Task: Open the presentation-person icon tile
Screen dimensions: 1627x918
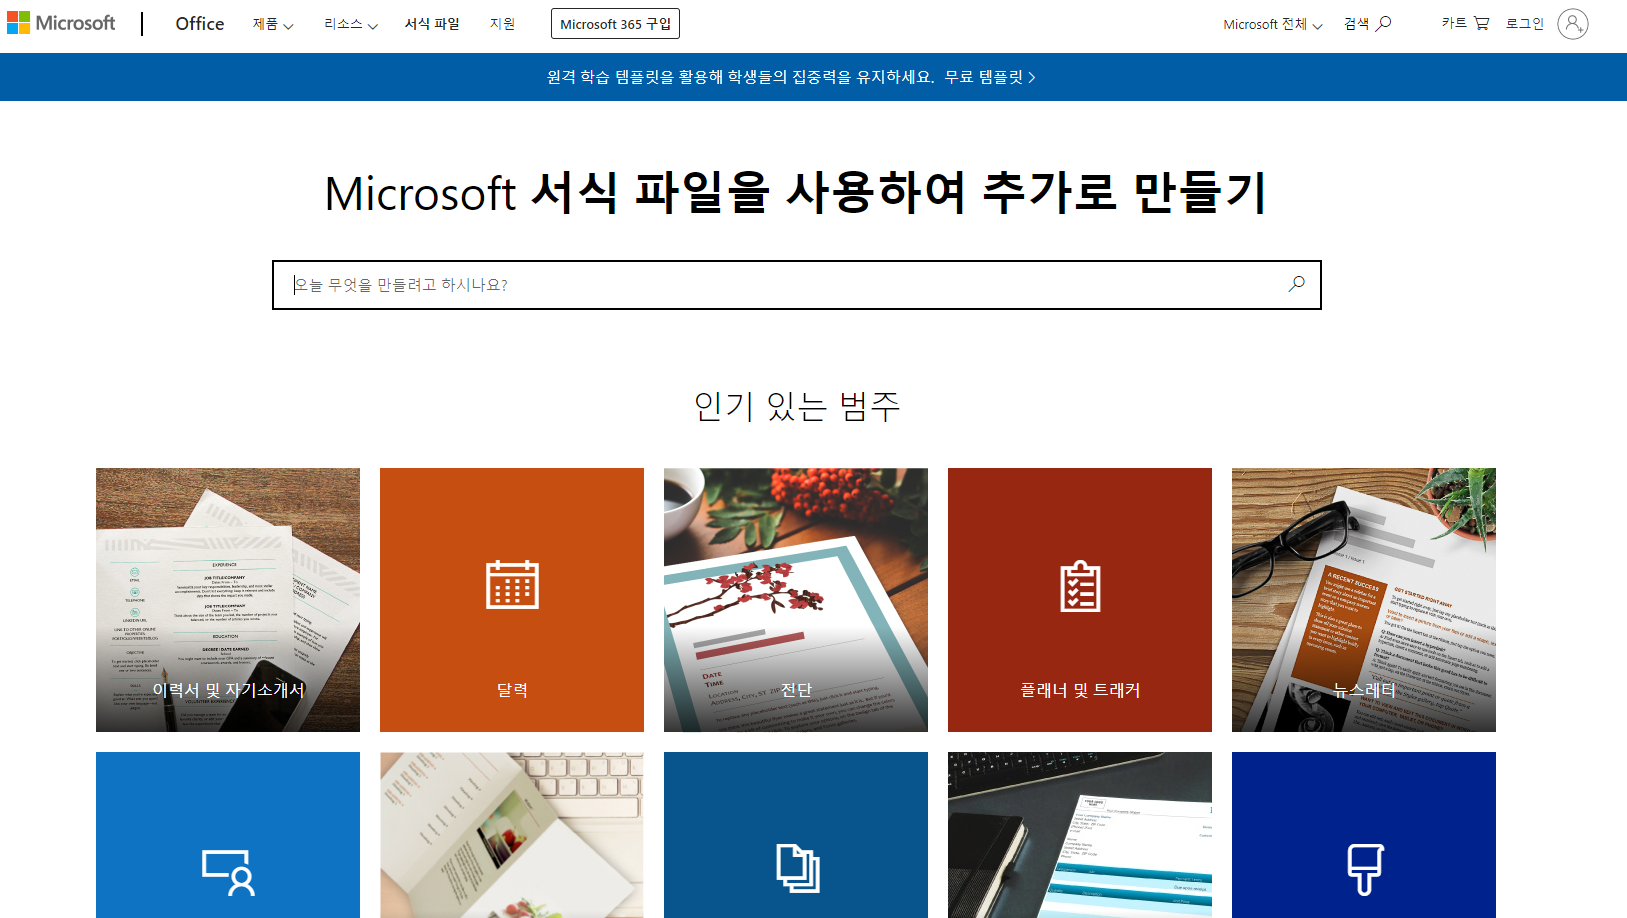Action: point(228,835)
